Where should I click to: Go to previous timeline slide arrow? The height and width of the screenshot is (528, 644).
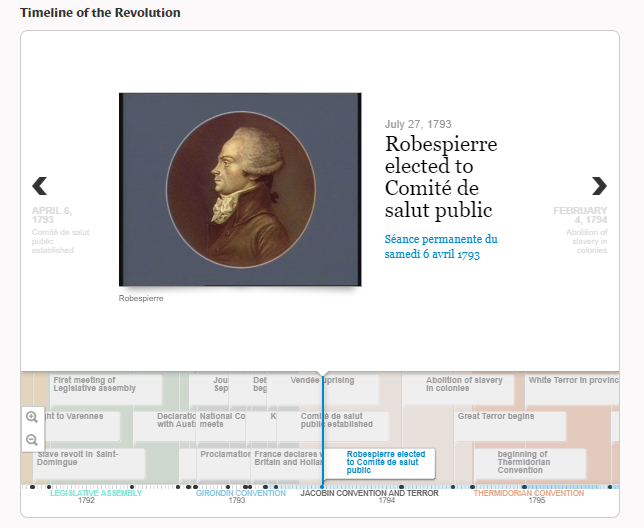click(x=39, y=186)
